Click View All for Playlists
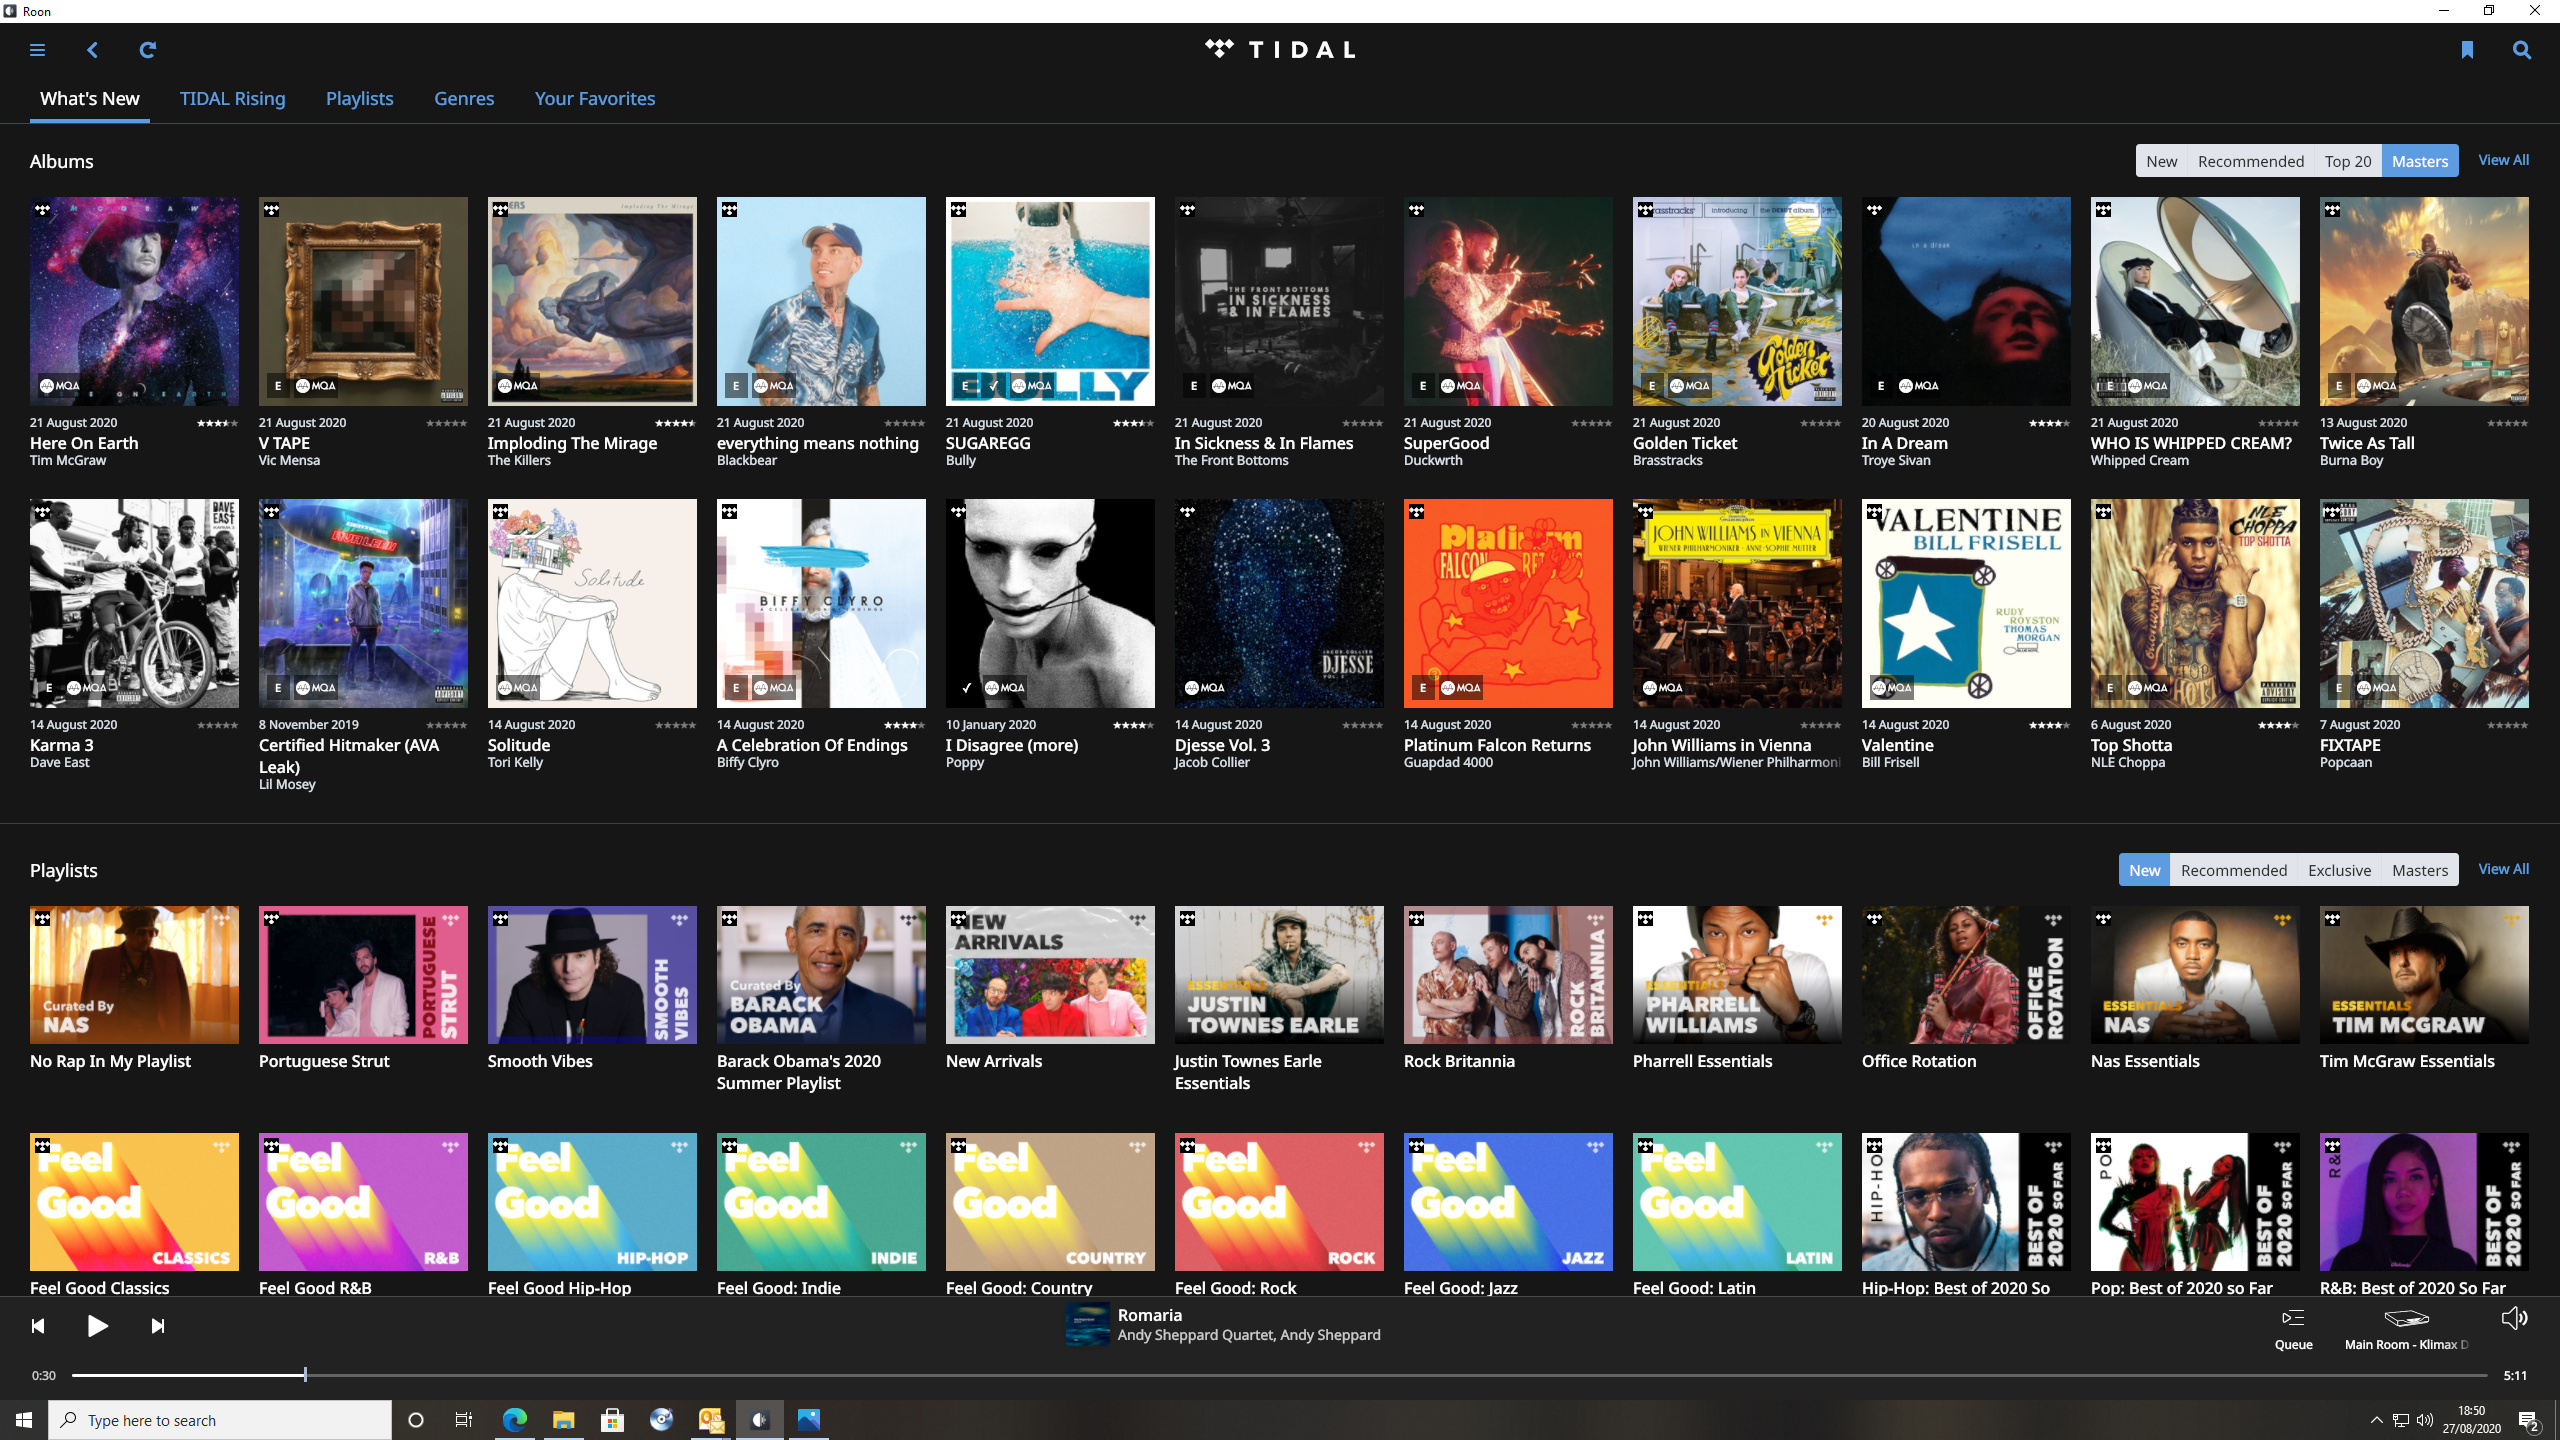This screenshot has width=2560, height=1440. (2503, 869)
